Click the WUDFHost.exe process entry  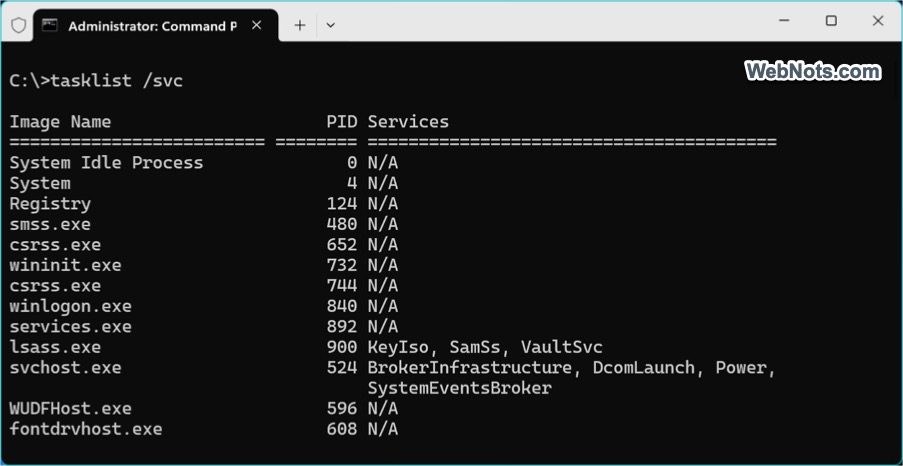[x=70, y=409]
